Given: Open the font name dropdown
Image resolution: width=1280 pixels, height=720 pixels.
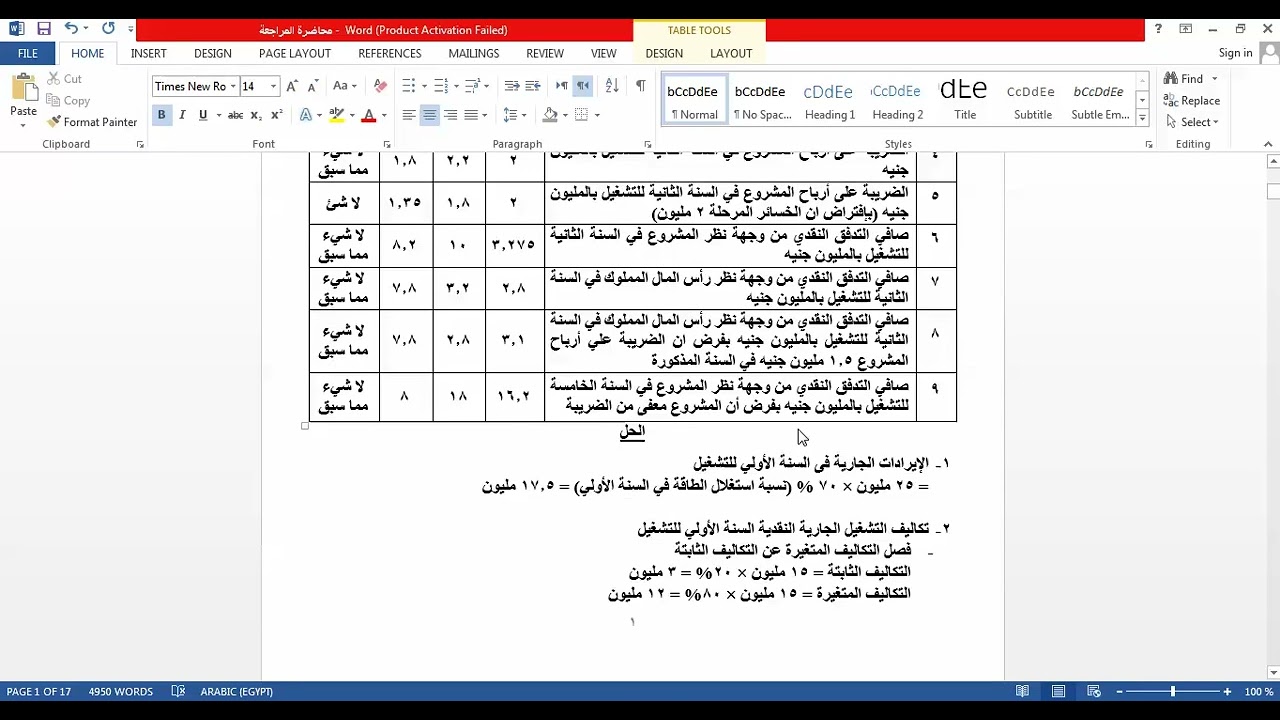Looking at the screenshot, I should (233, 86).
